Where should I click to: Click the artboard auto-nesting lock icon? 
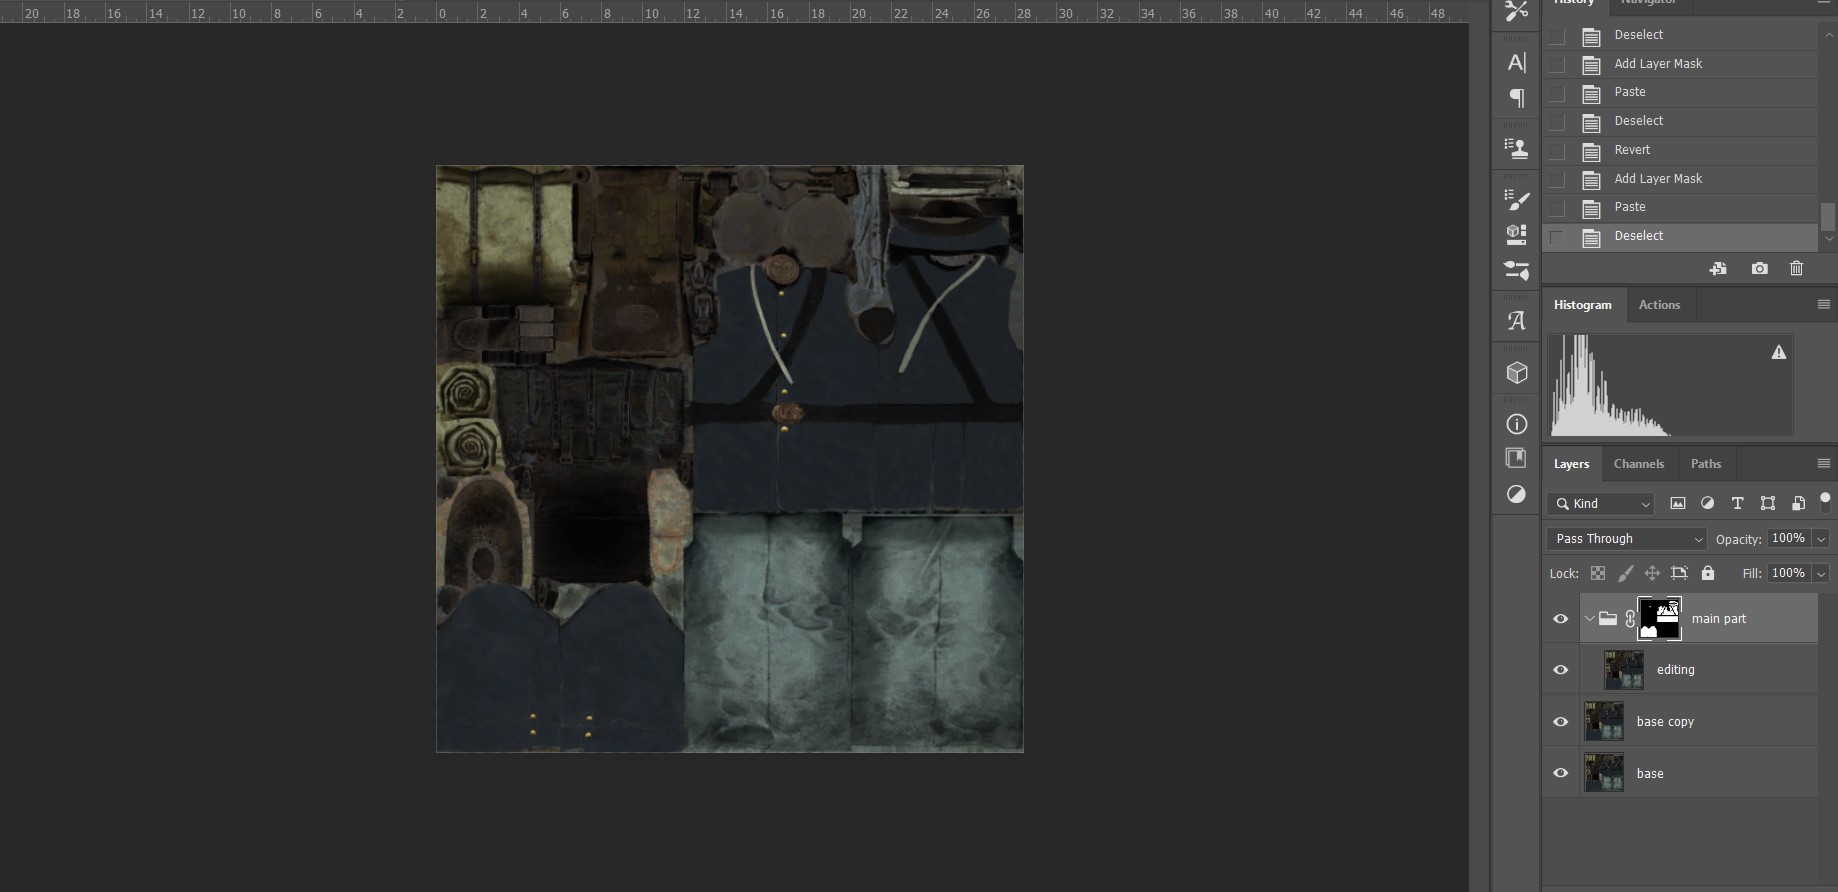[x=1679, y=573]
